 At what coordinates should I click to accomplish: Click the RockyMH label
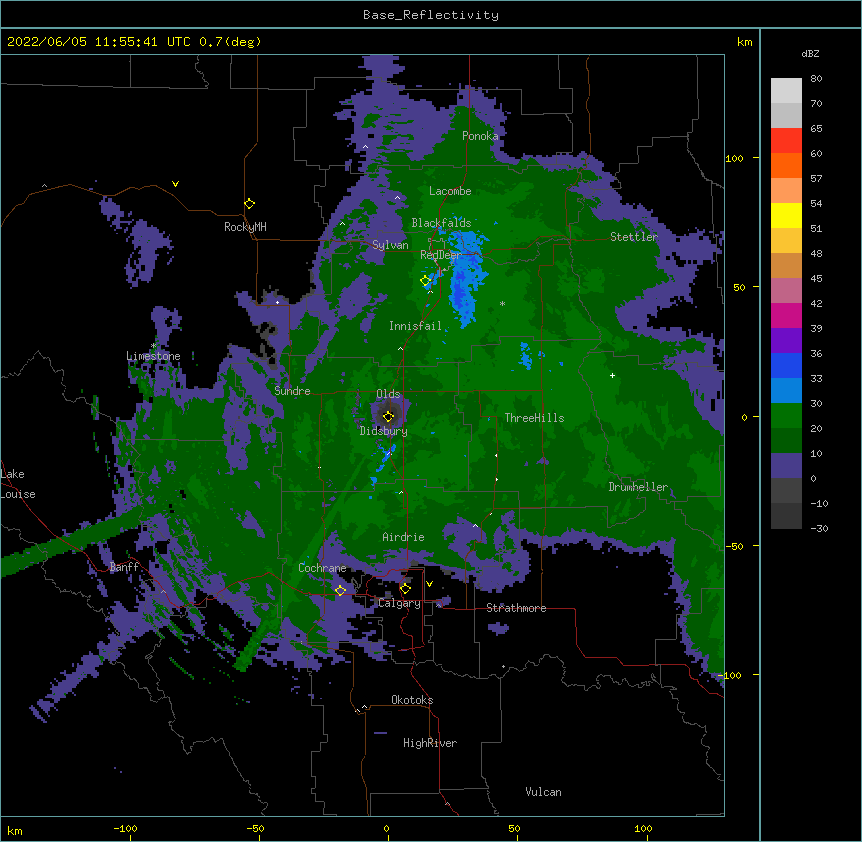(x=245, y=227)
